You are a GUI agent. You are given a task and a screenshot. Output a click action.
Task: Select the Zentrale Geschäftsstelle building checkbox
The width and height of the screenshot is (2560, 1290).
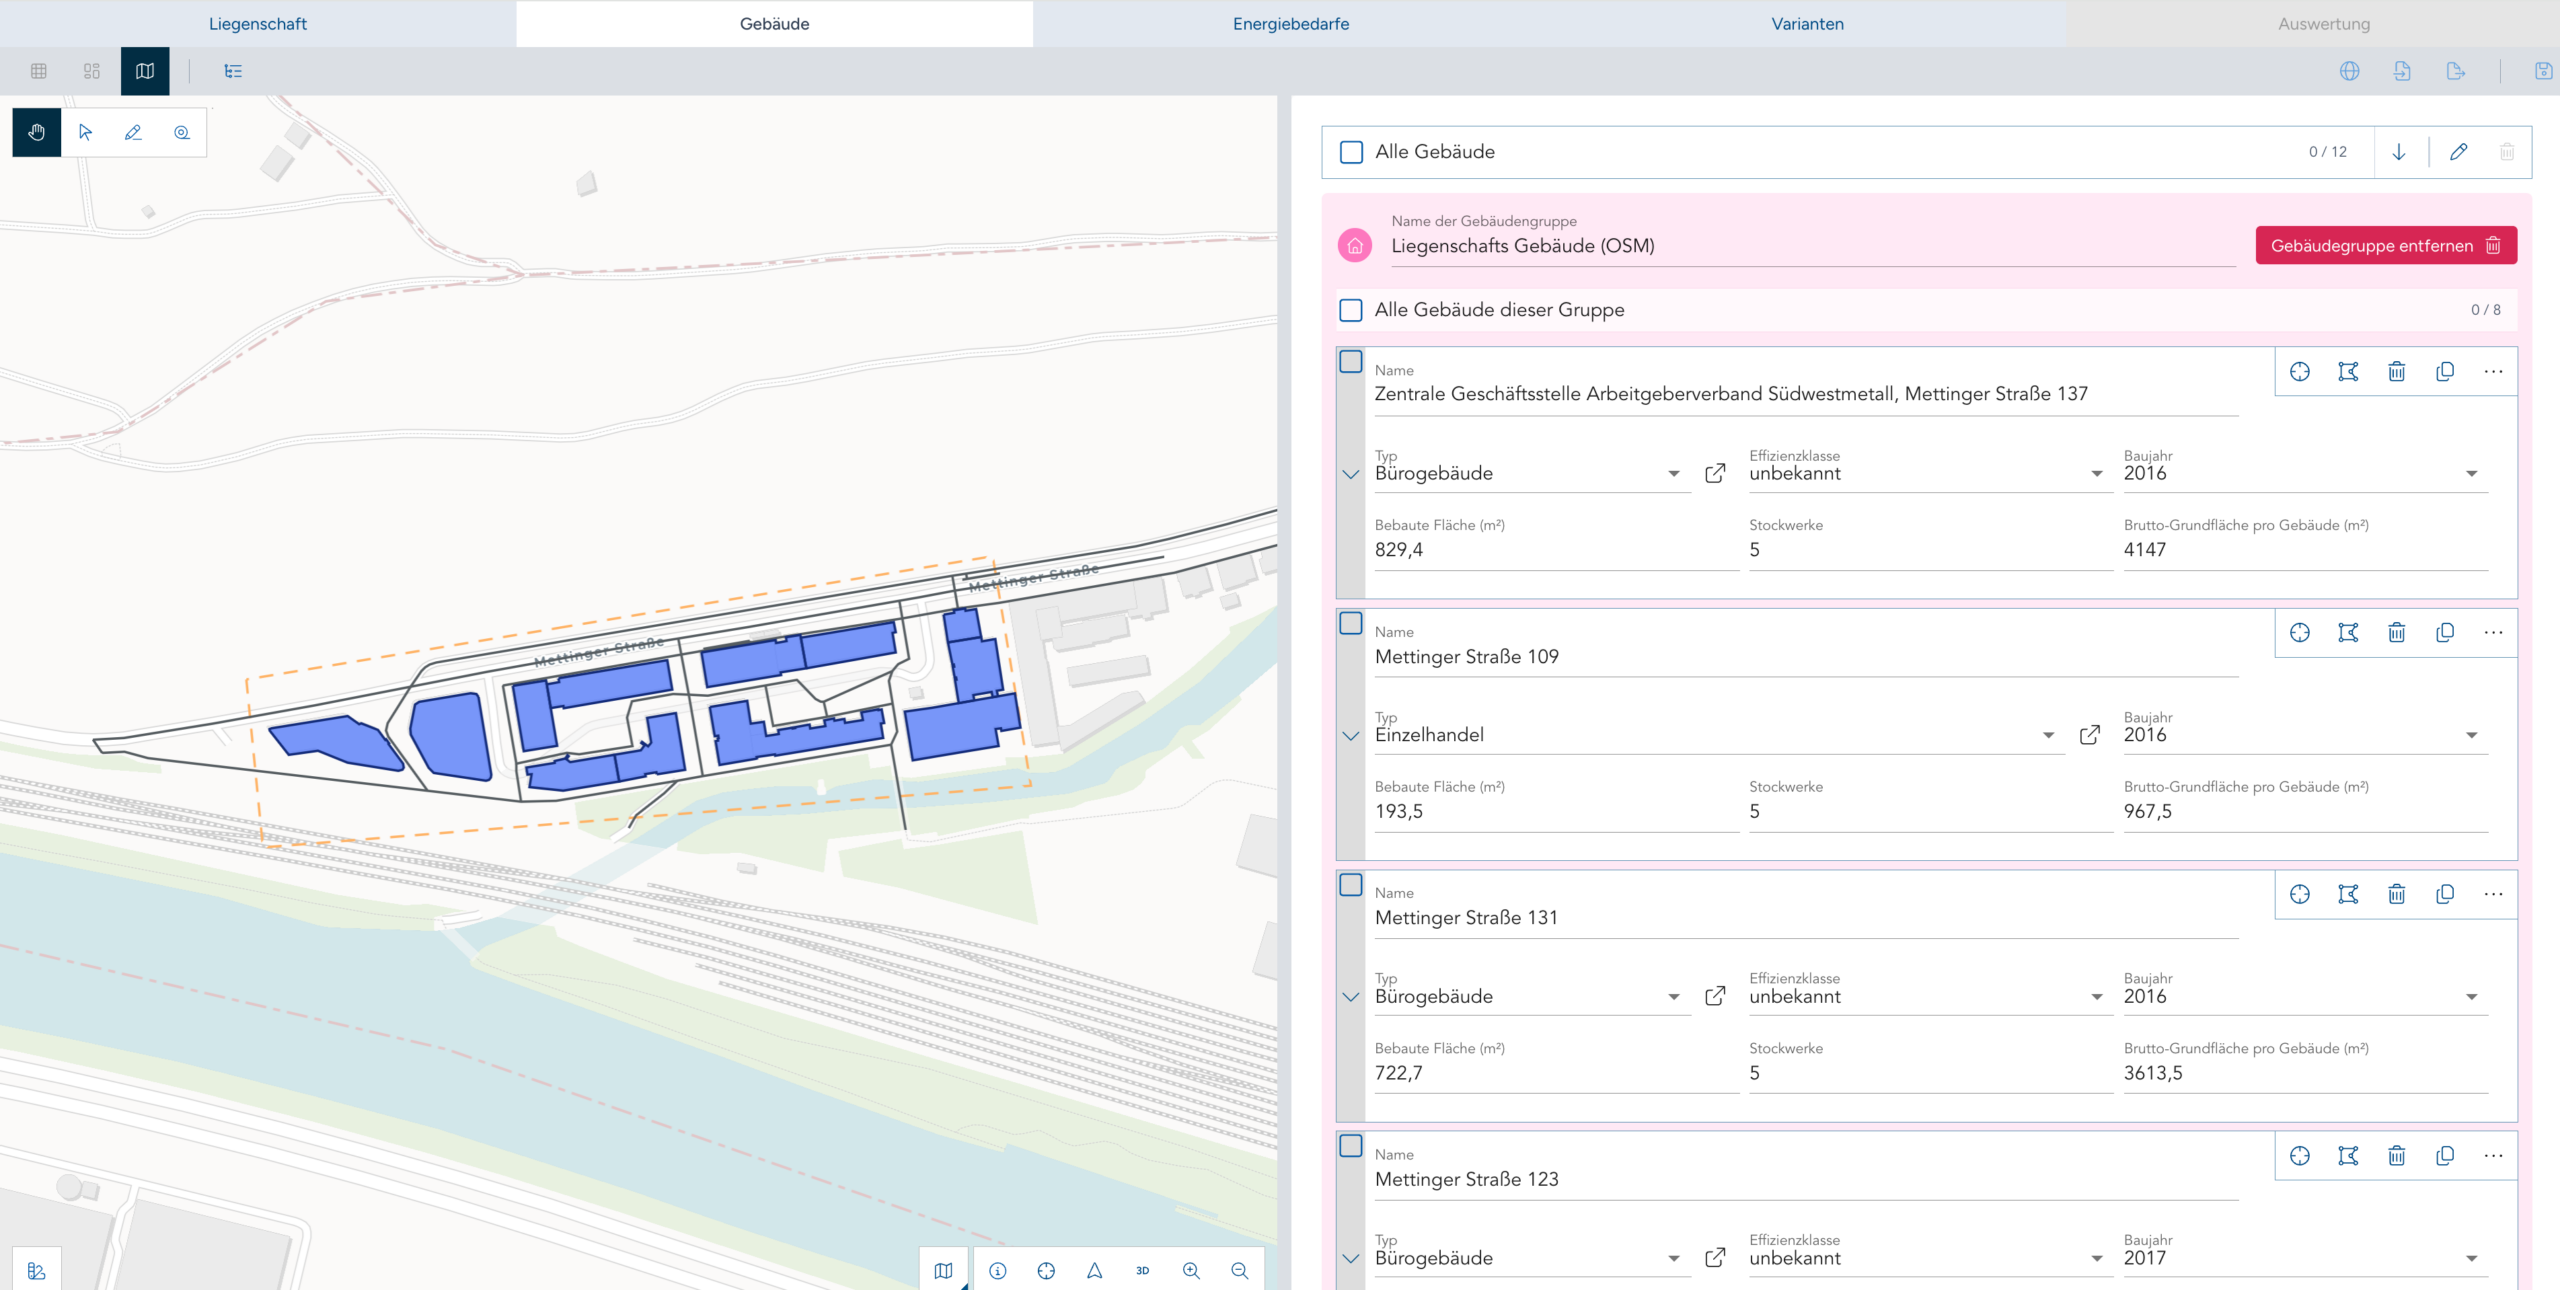pyautogui.click(x=1351, y=362)
